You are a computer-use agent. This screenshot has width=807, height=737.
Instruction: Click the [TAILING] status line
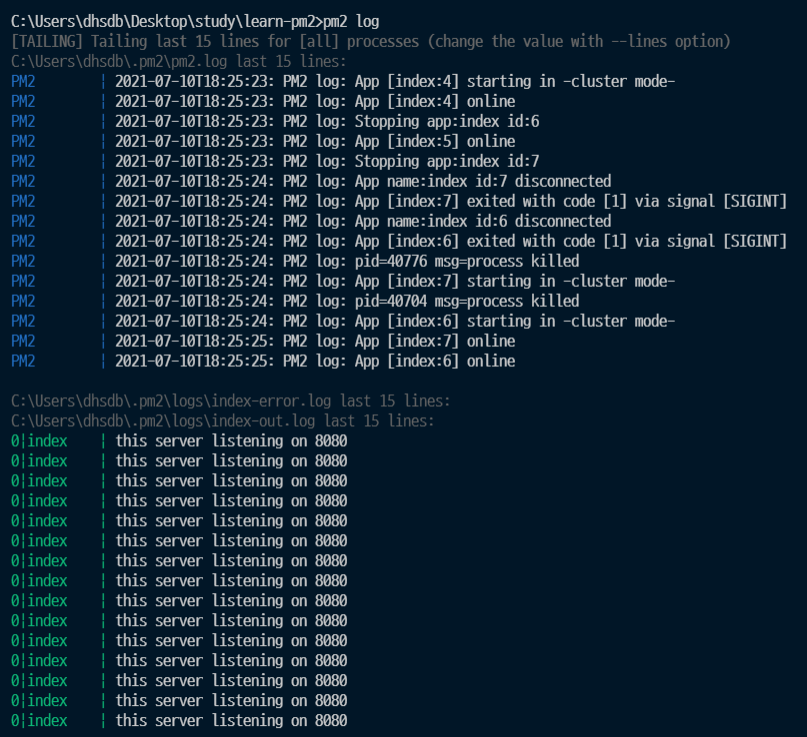tap(371, 42)
